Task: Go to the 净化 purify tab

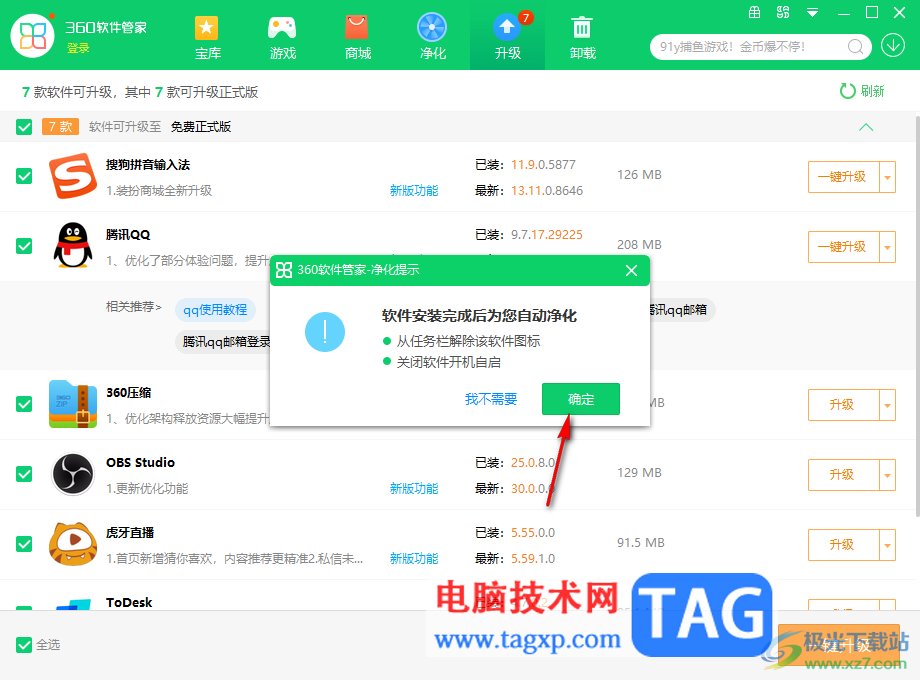Action: tap(432, 38)
